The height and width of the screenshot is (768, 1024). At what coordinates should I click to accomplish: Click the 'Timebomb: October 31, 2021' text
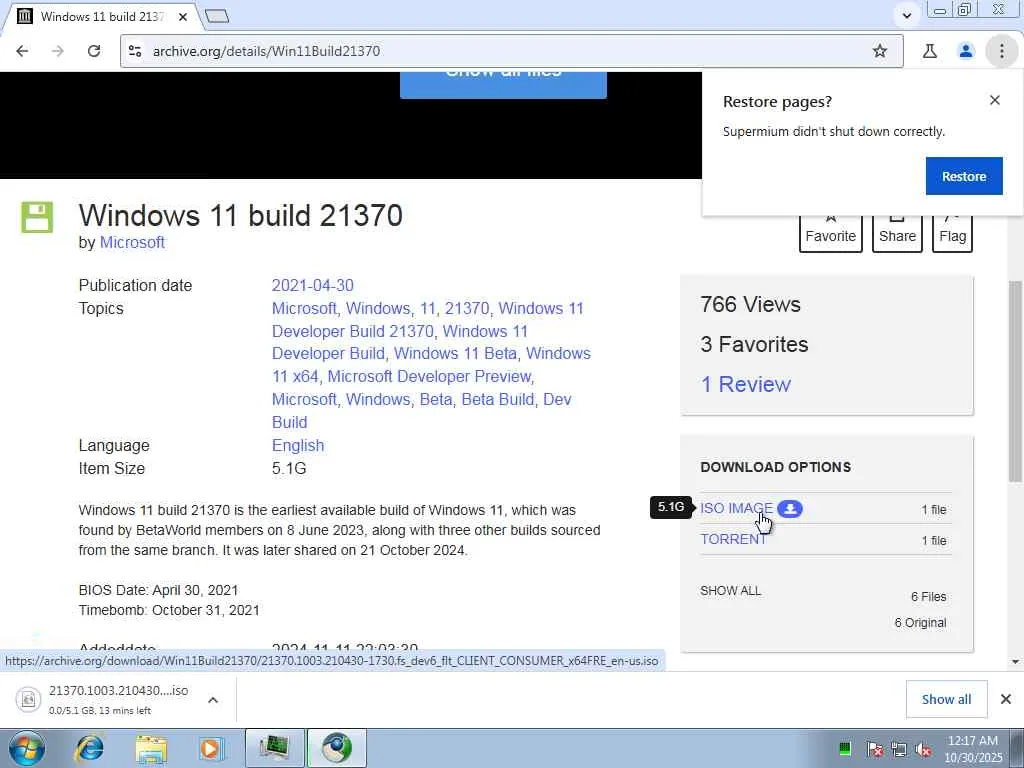(x=169, y=610)
